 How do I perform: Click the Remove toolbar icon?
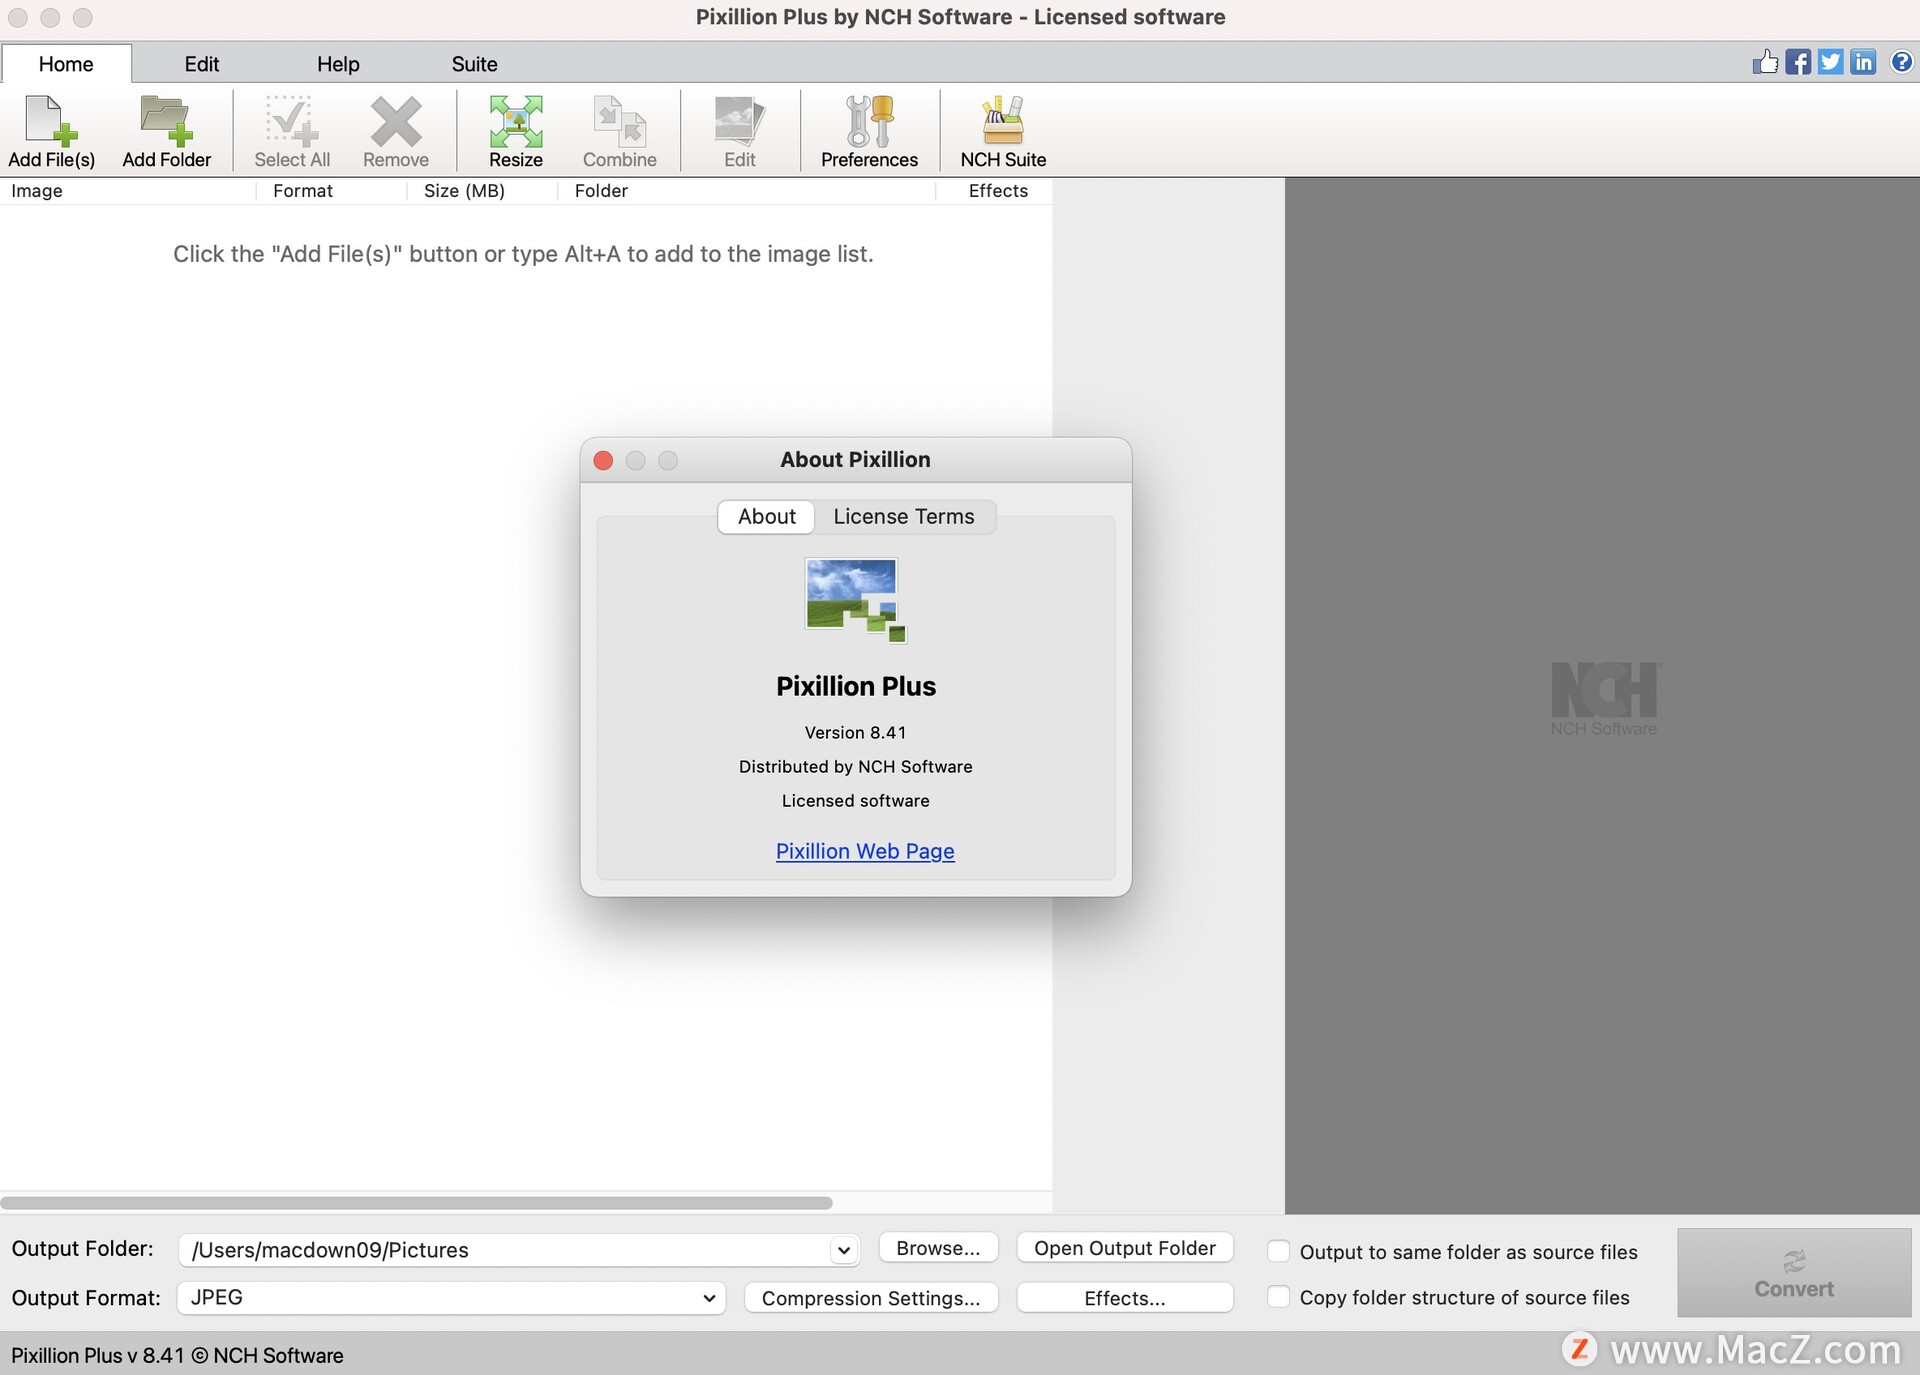pyautogui.click(x=396, y=131)
